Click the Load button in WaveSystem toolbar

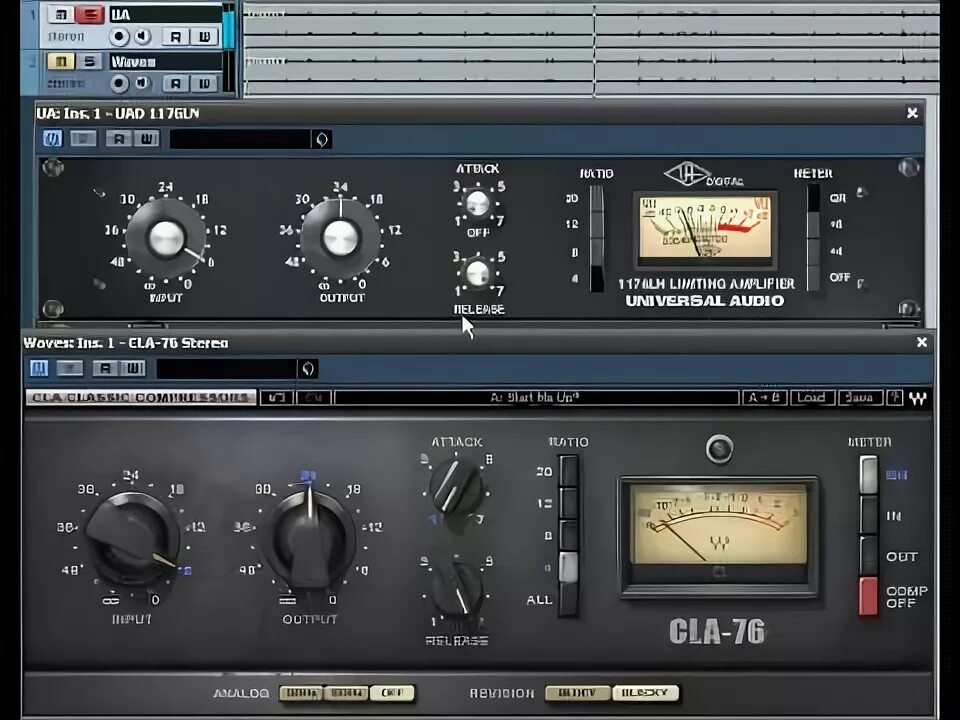[811, 398]
